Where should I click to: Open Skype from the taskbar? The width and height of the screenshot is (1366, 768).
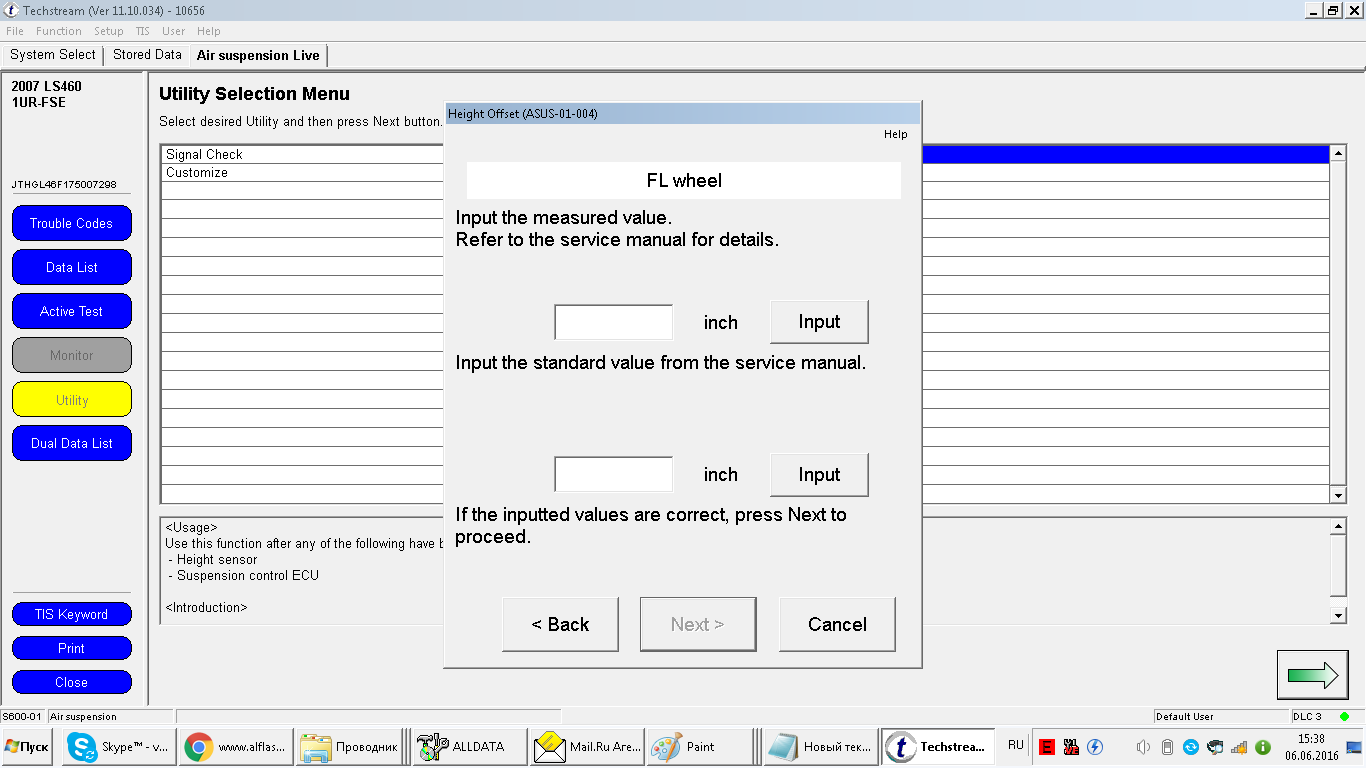(x=118, y=747)
